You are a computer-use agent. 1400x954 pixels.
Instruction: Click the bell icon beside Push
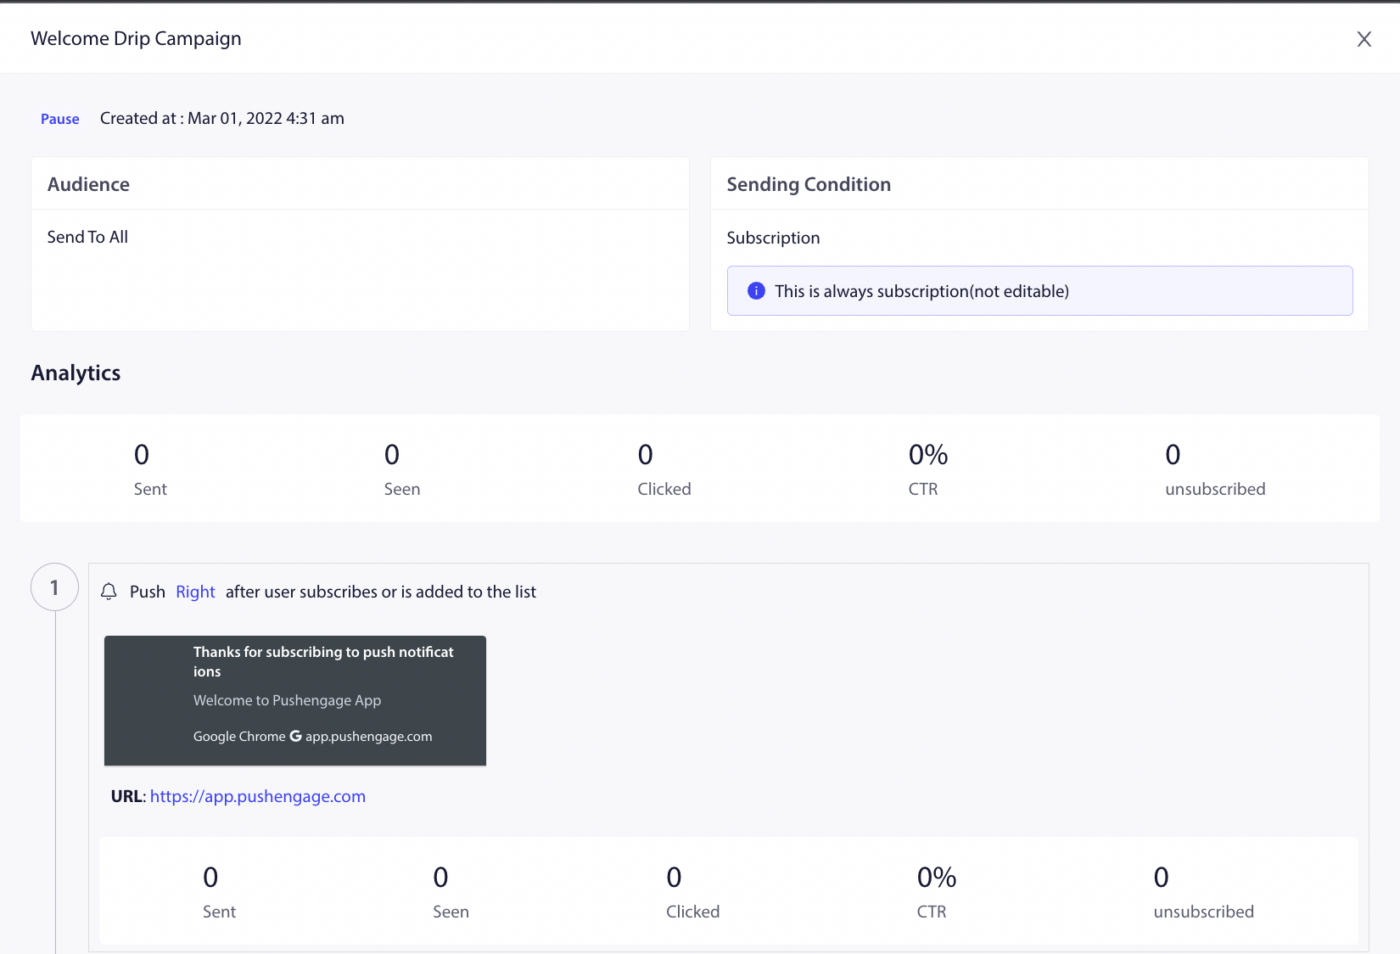[x=109, y=592]
